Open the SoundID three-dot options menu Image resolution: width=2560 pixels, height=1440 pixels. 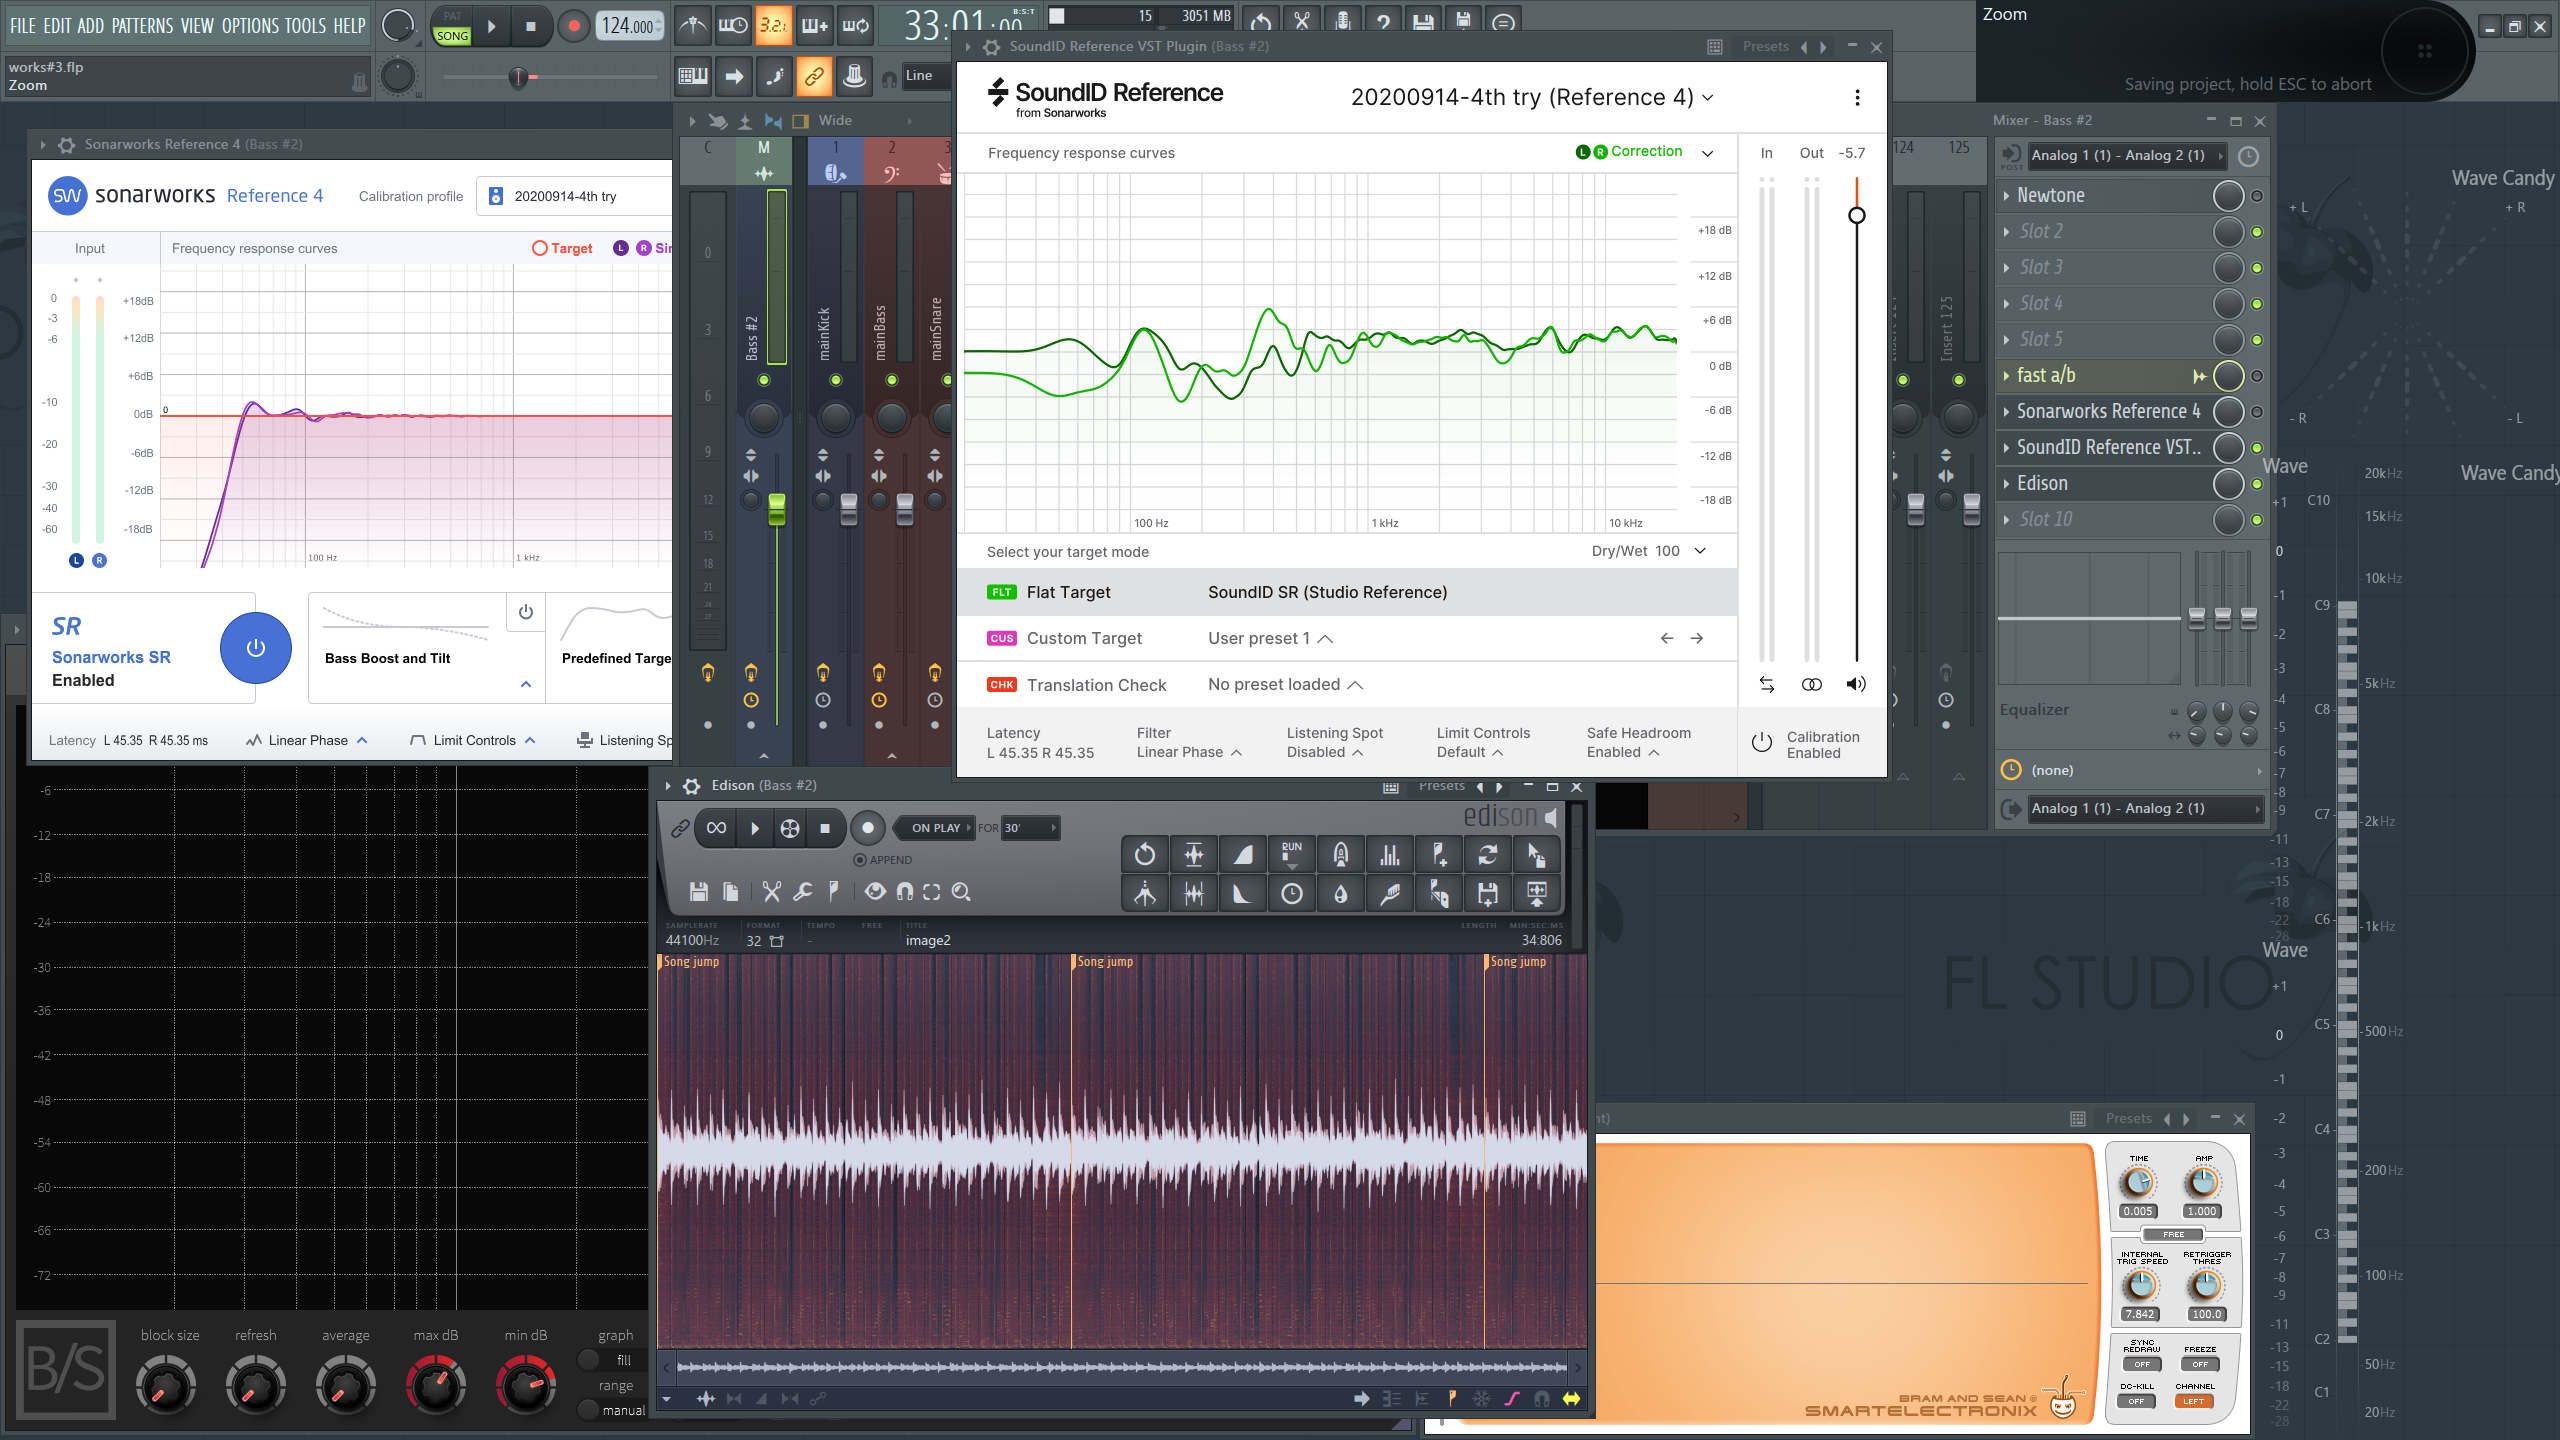point(1857,97)
